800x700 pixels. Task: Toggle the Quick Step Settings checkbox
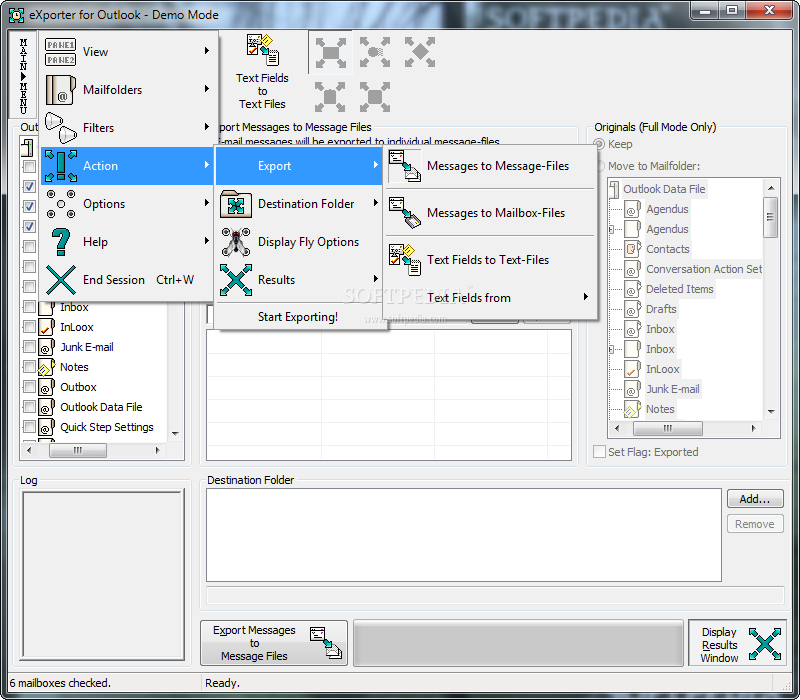click(30, 427)
